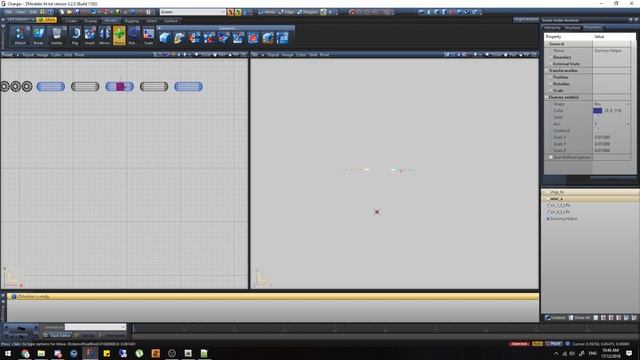The height and width of the screenshot is (360, 640).
Task: Click the Isolated button
Action: [556, 318]
